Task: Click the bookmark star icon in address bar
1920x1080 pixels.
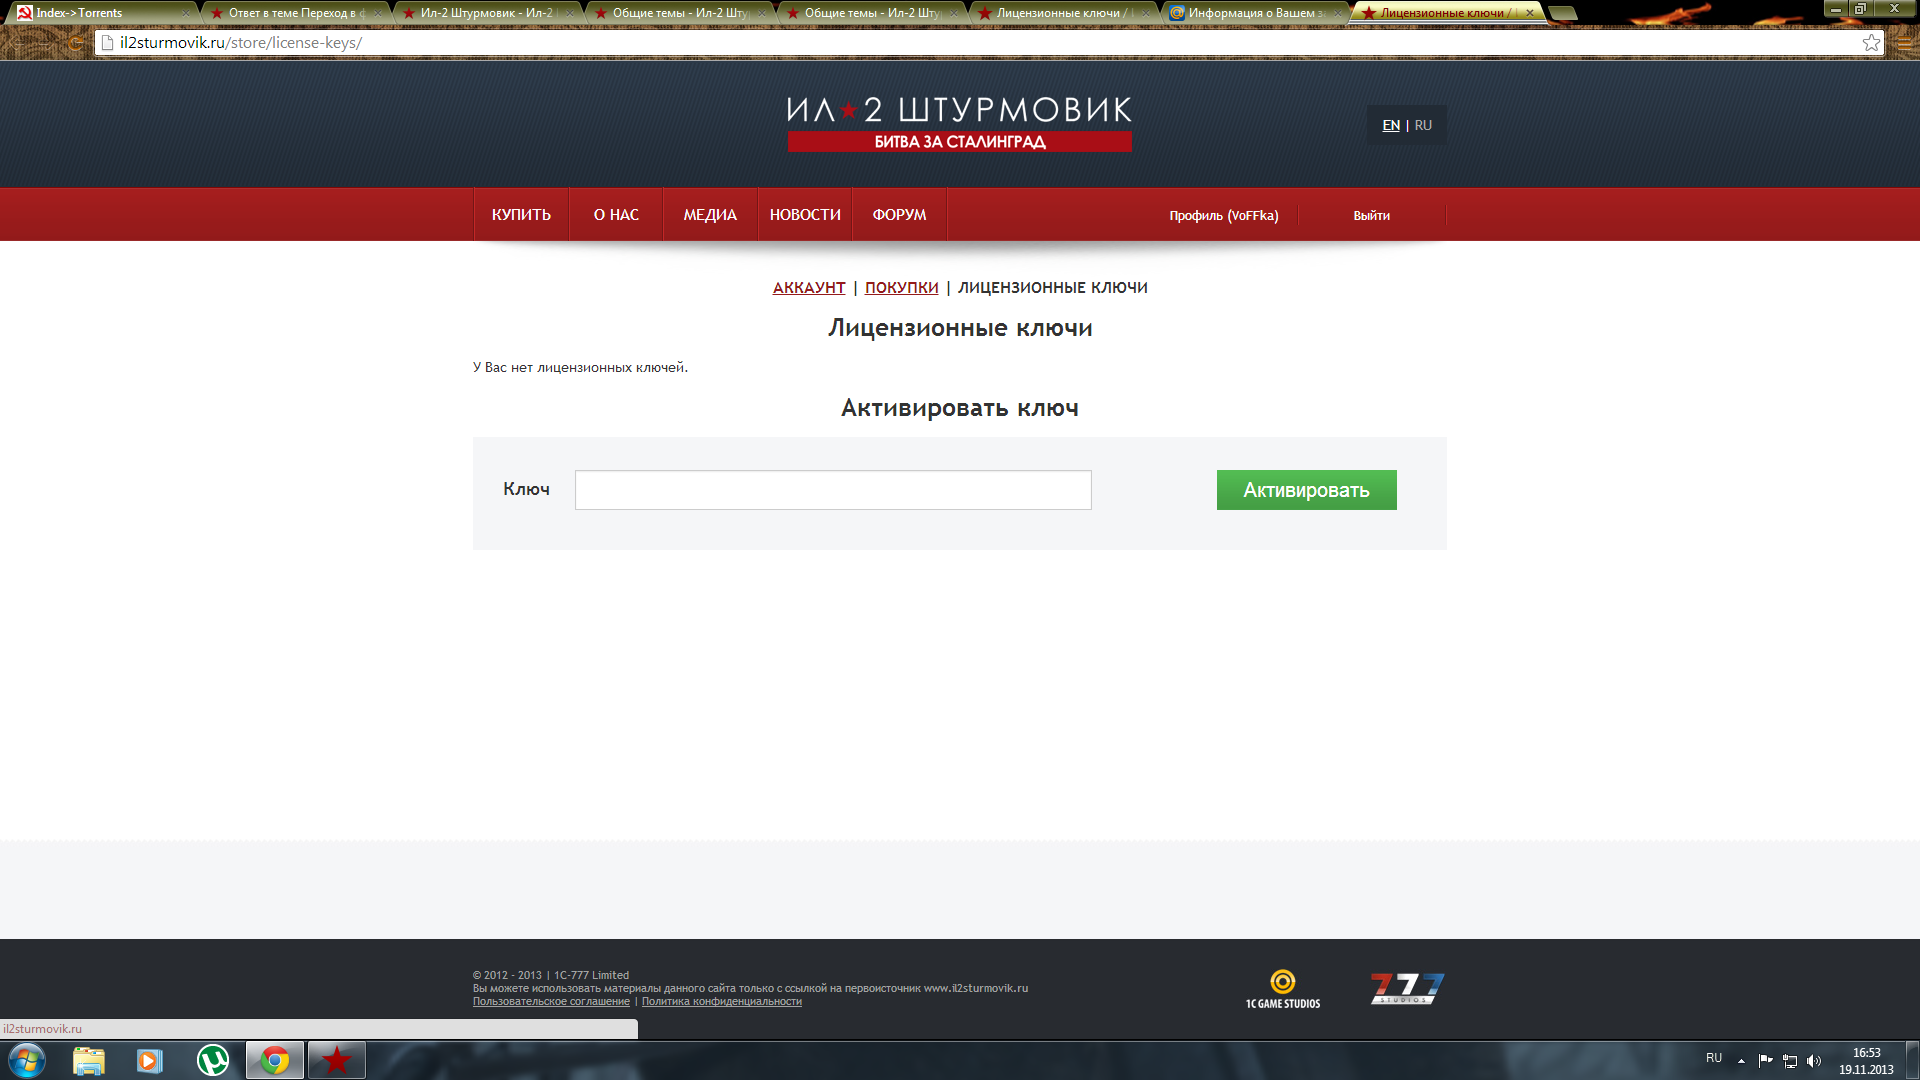Action: click(1871, 43)
